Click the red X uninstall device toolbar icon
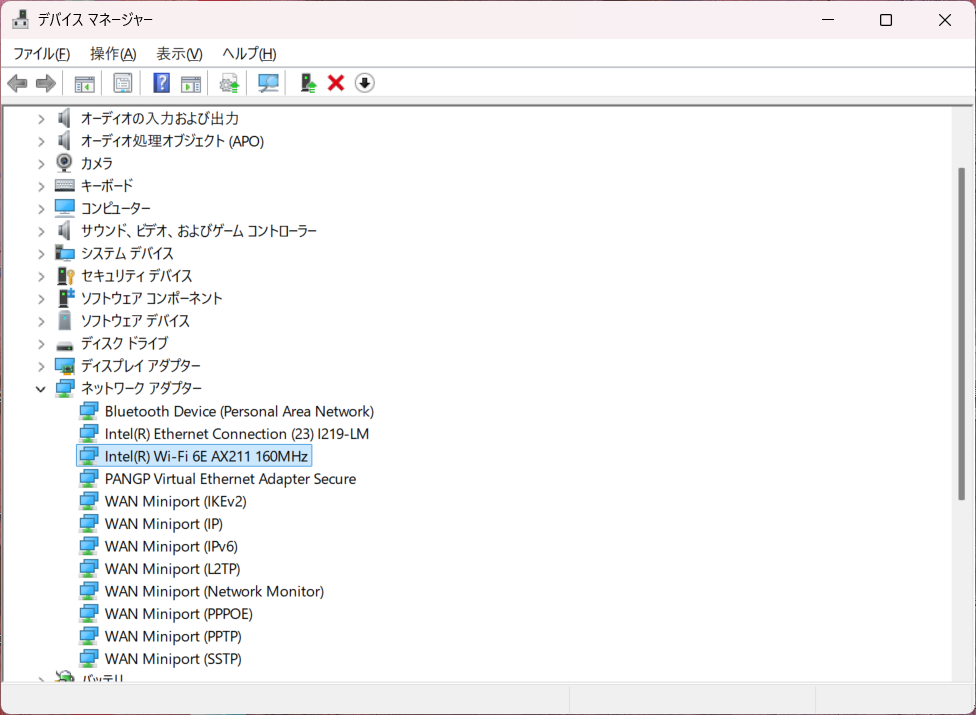Image resolution: width=976 pixels, height=715 pixels. click(336, 83)
